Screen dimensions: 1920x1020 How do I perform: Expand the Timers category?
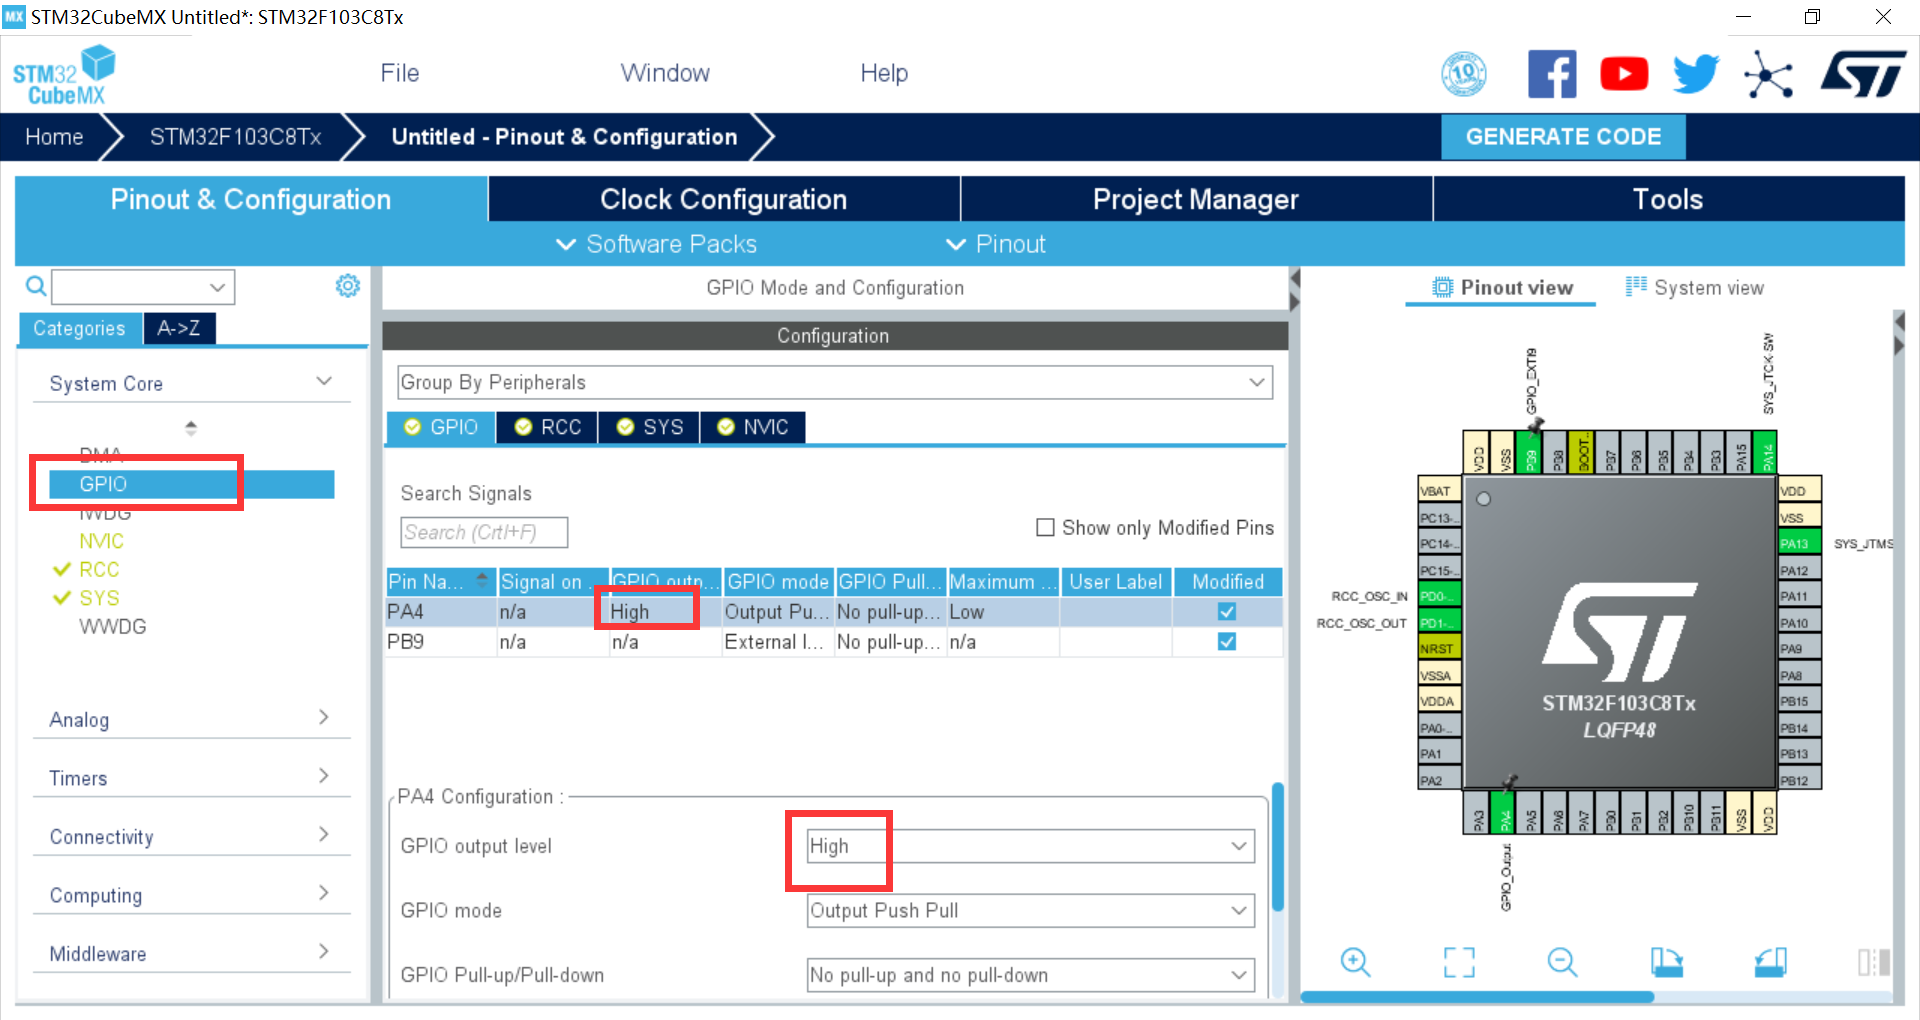tap(191, 777)
